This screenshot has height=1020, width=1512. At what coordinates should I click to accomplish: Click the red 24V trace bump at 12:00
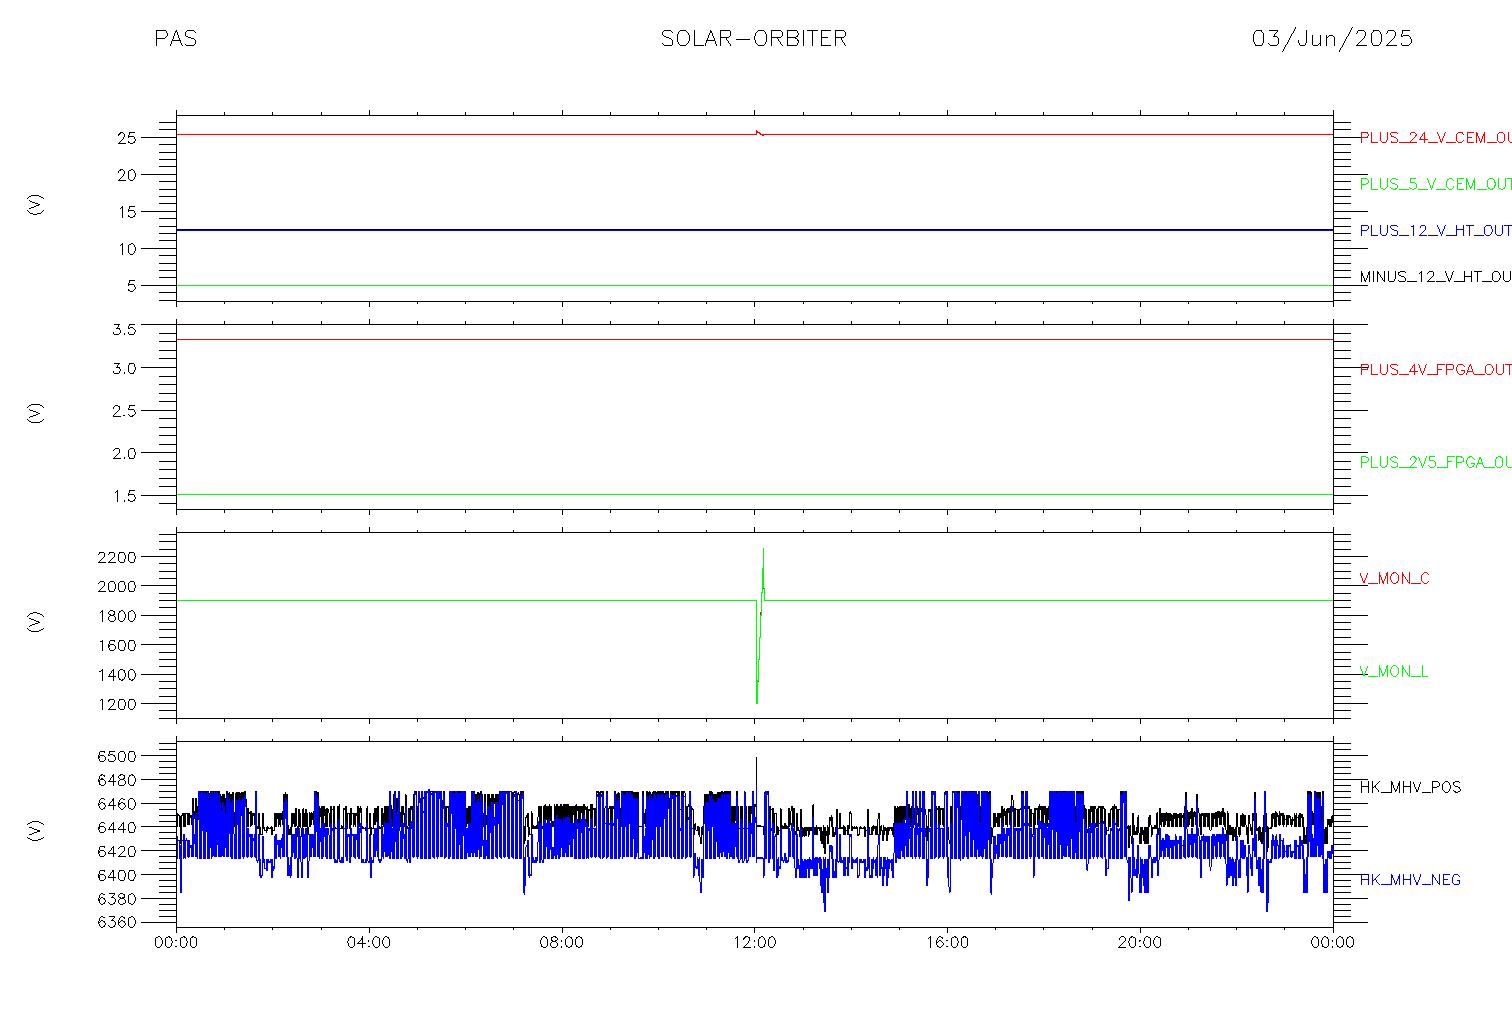point(759,132)
